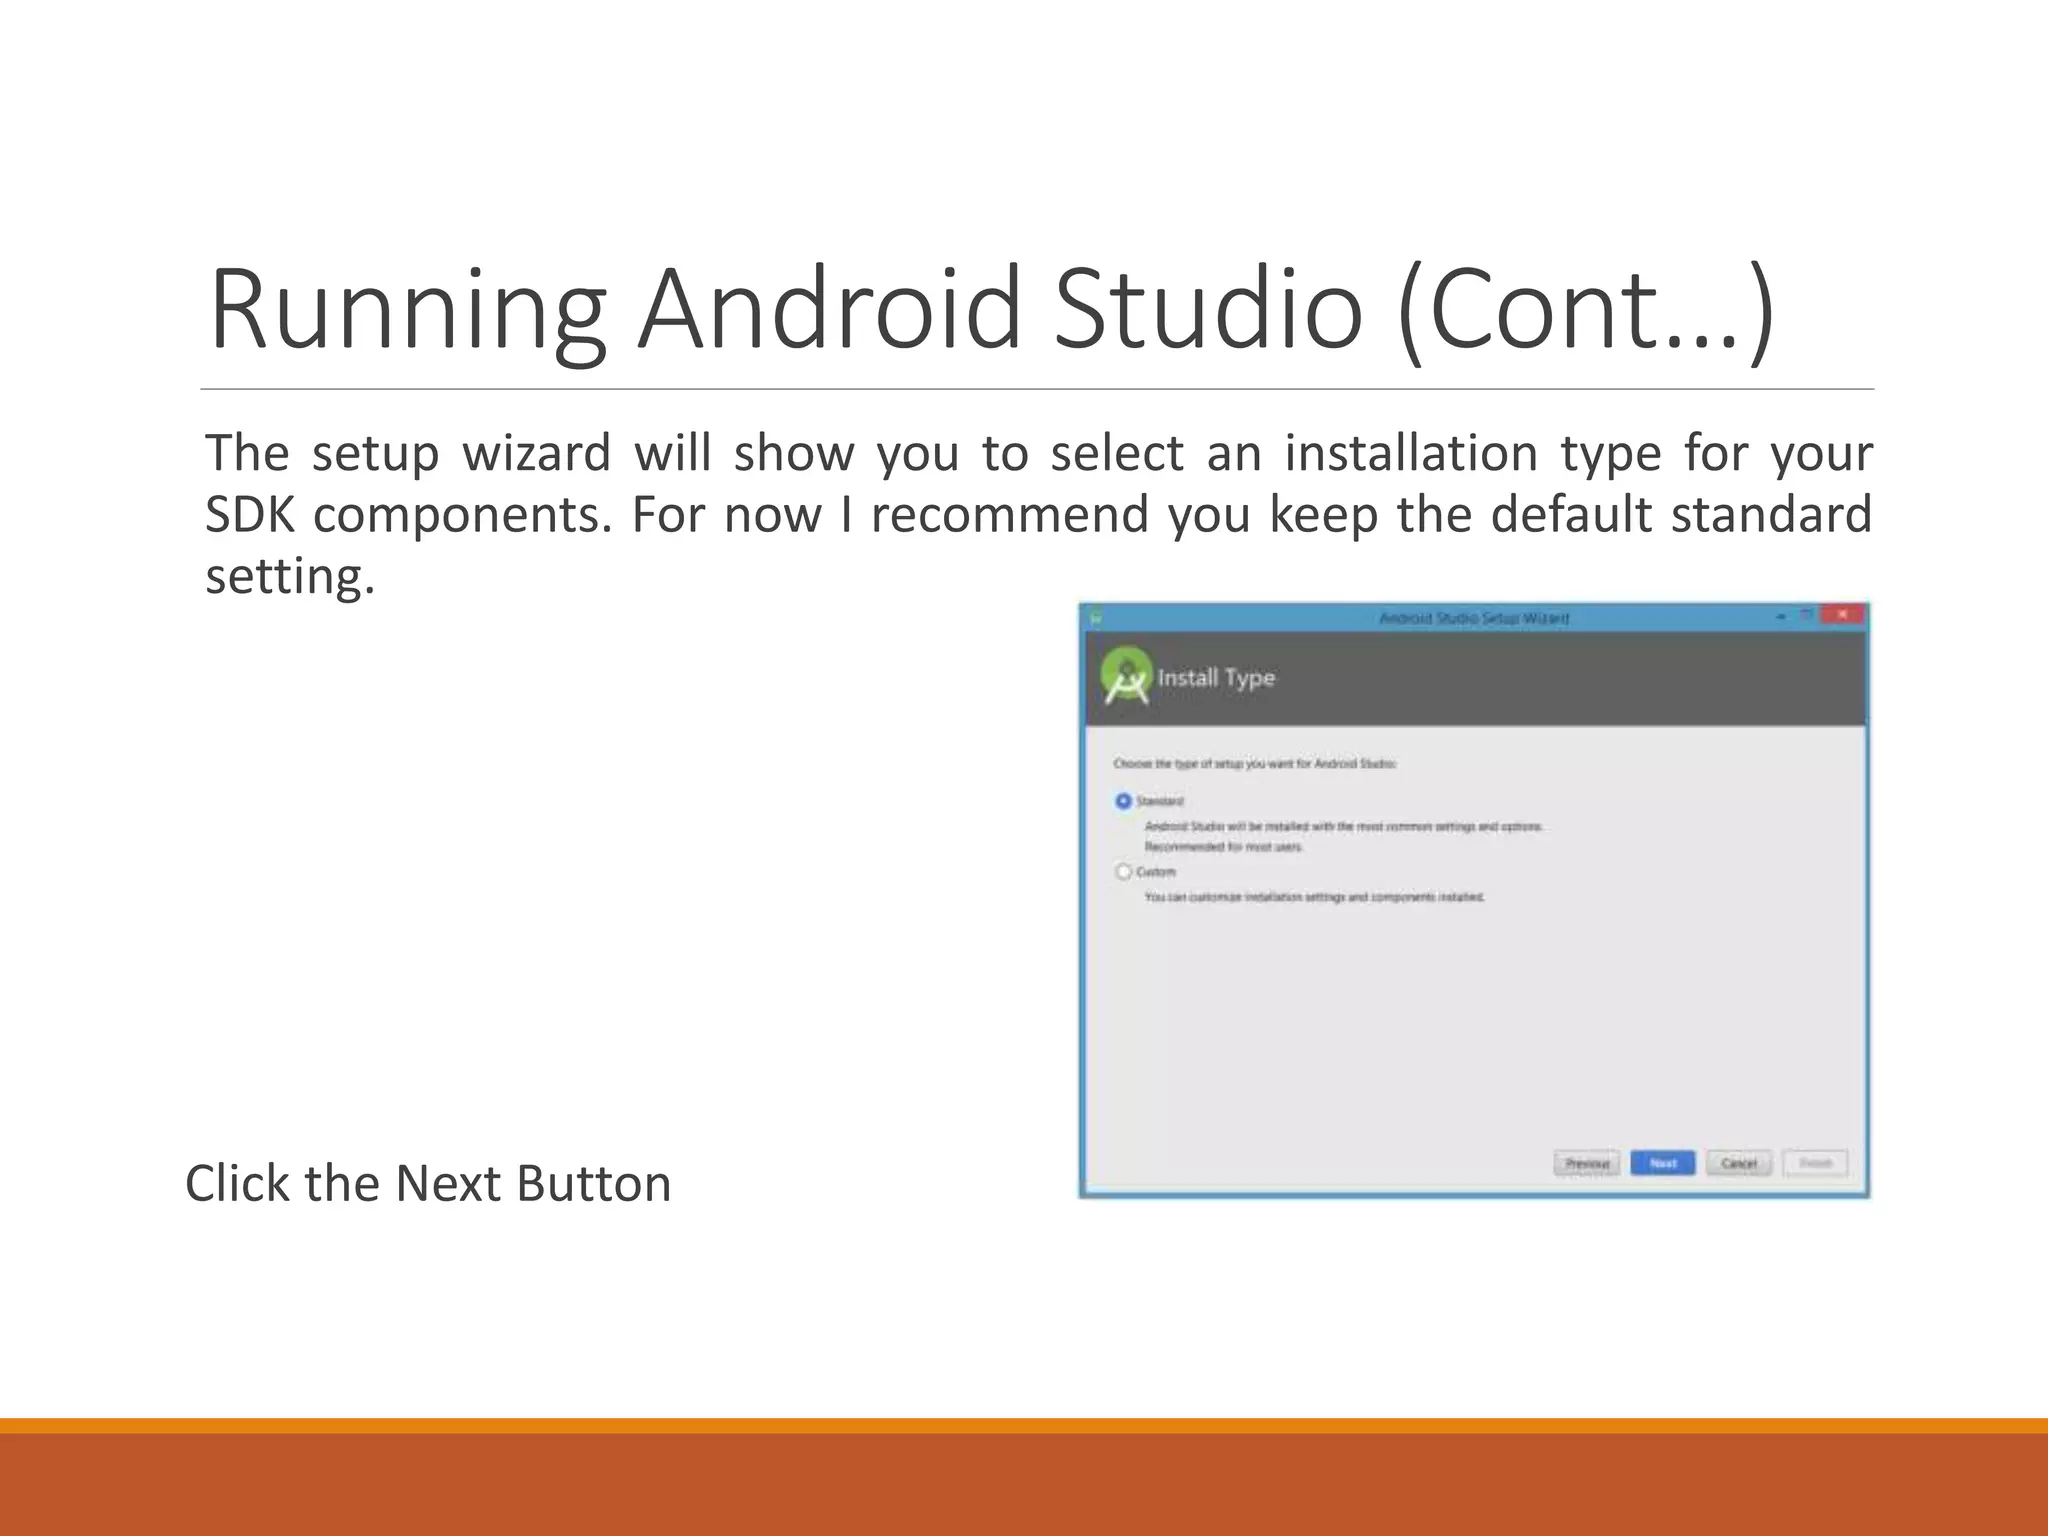Screen dimensions: 2048x1536
Task: Click the "You can customize installation settings" description
Action: [1314, 897]
